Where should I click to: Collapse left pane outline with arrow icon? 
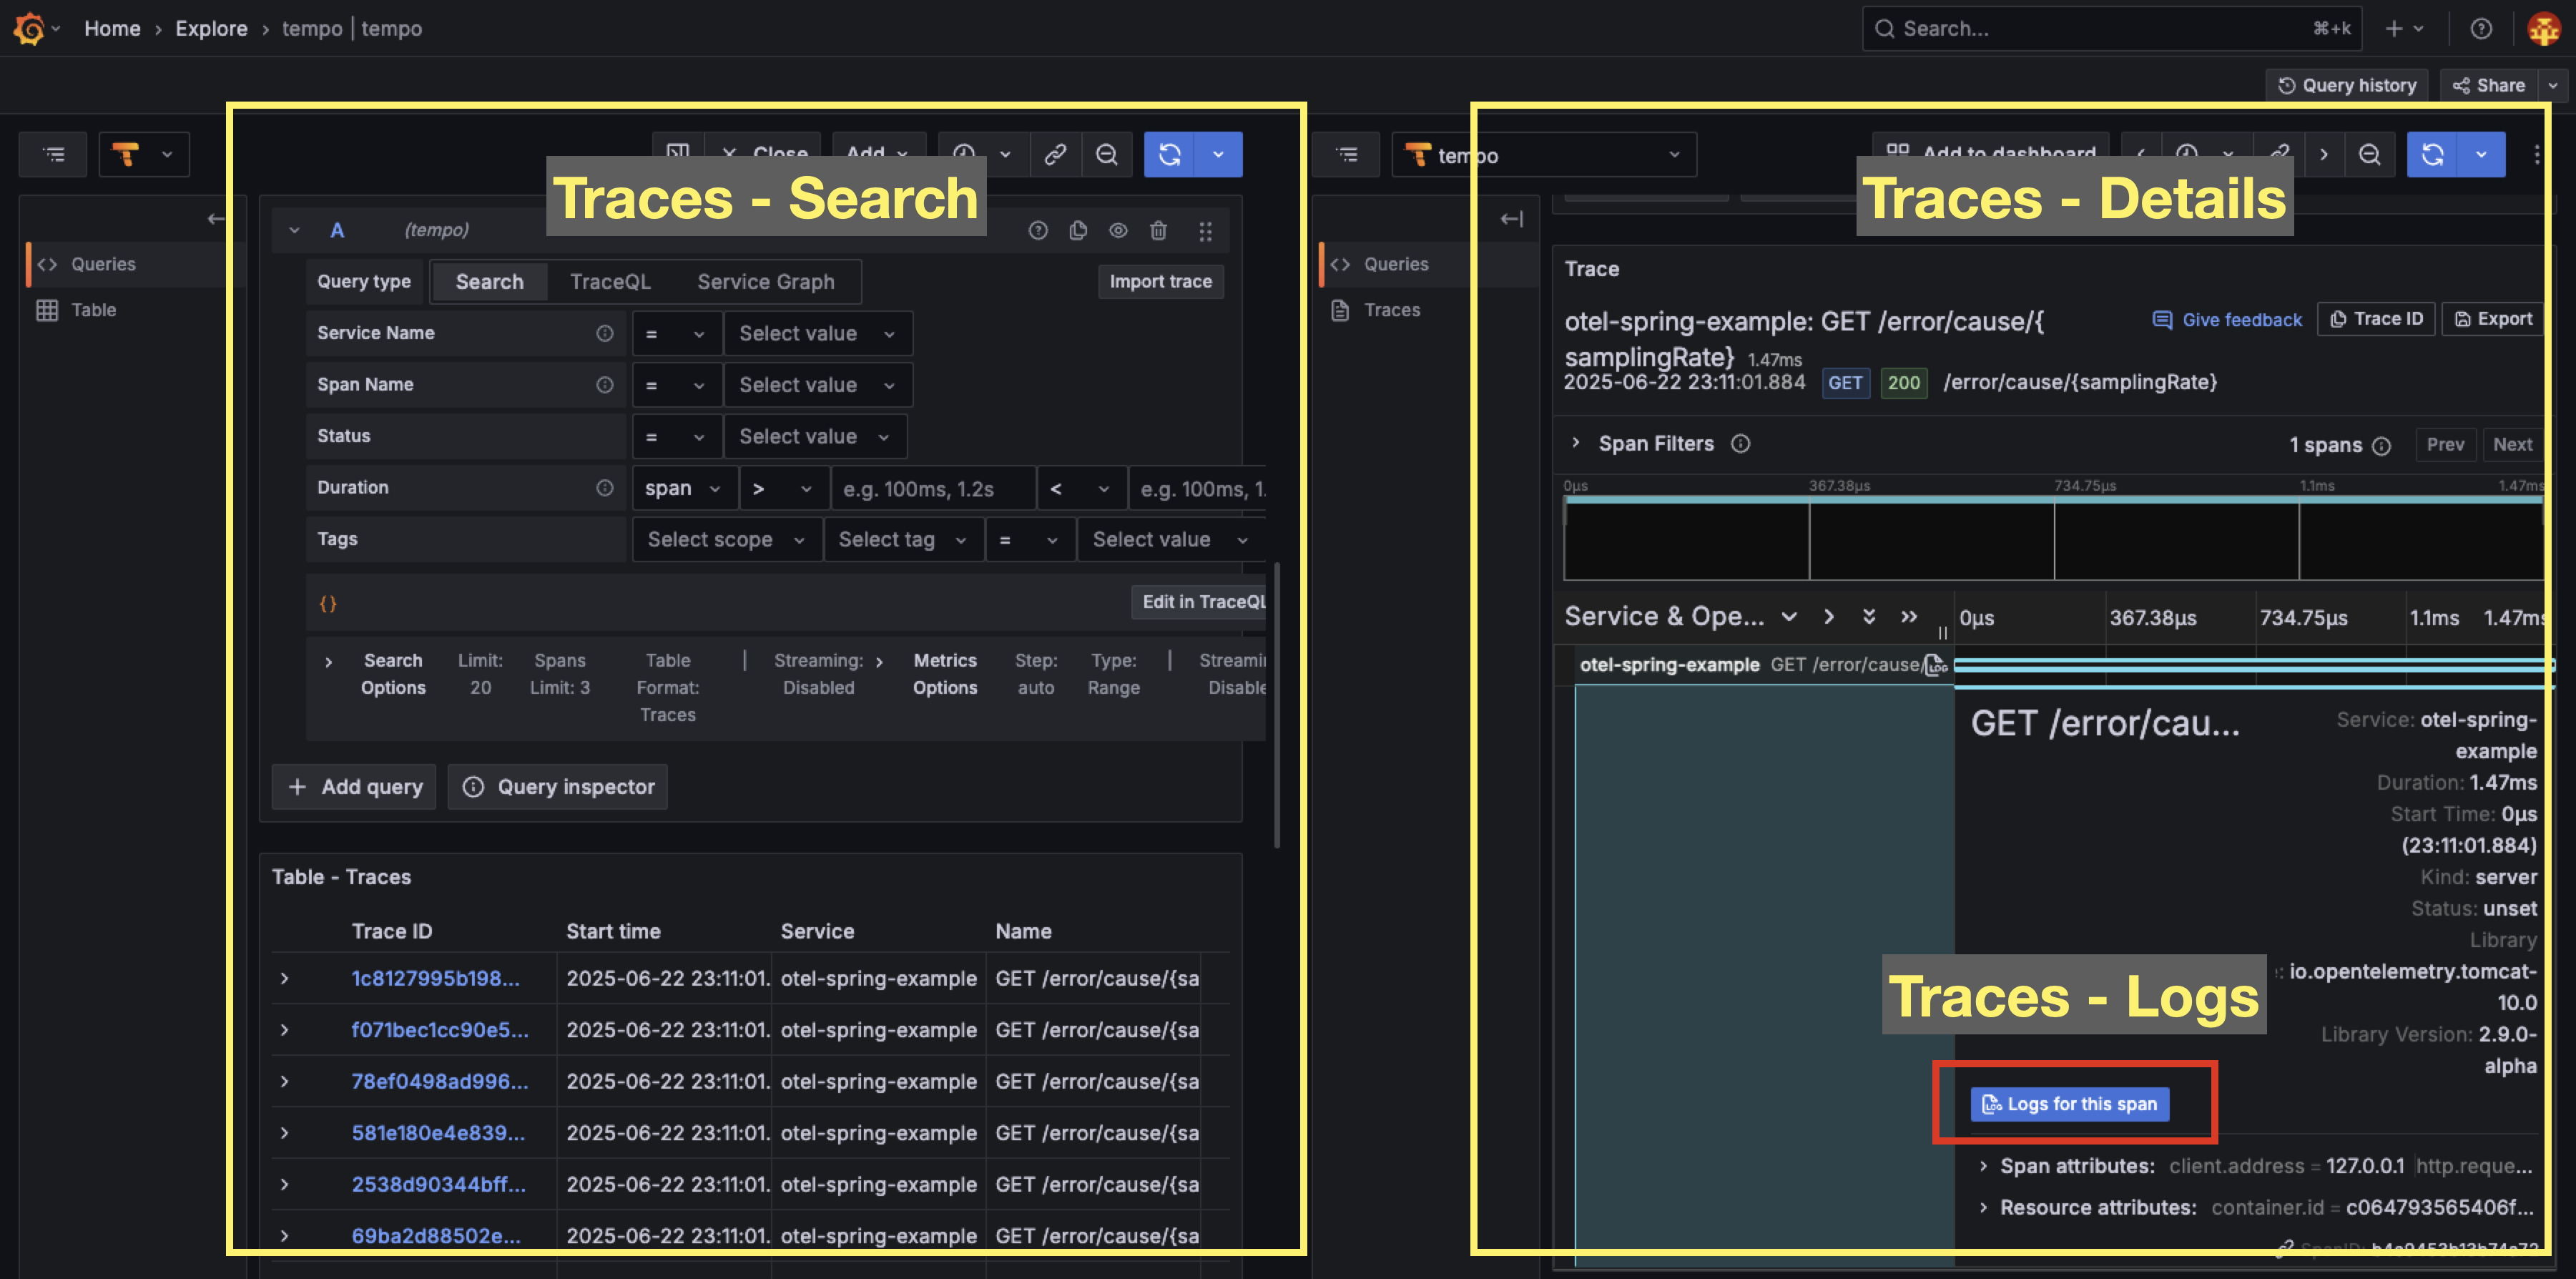[217, 218]
